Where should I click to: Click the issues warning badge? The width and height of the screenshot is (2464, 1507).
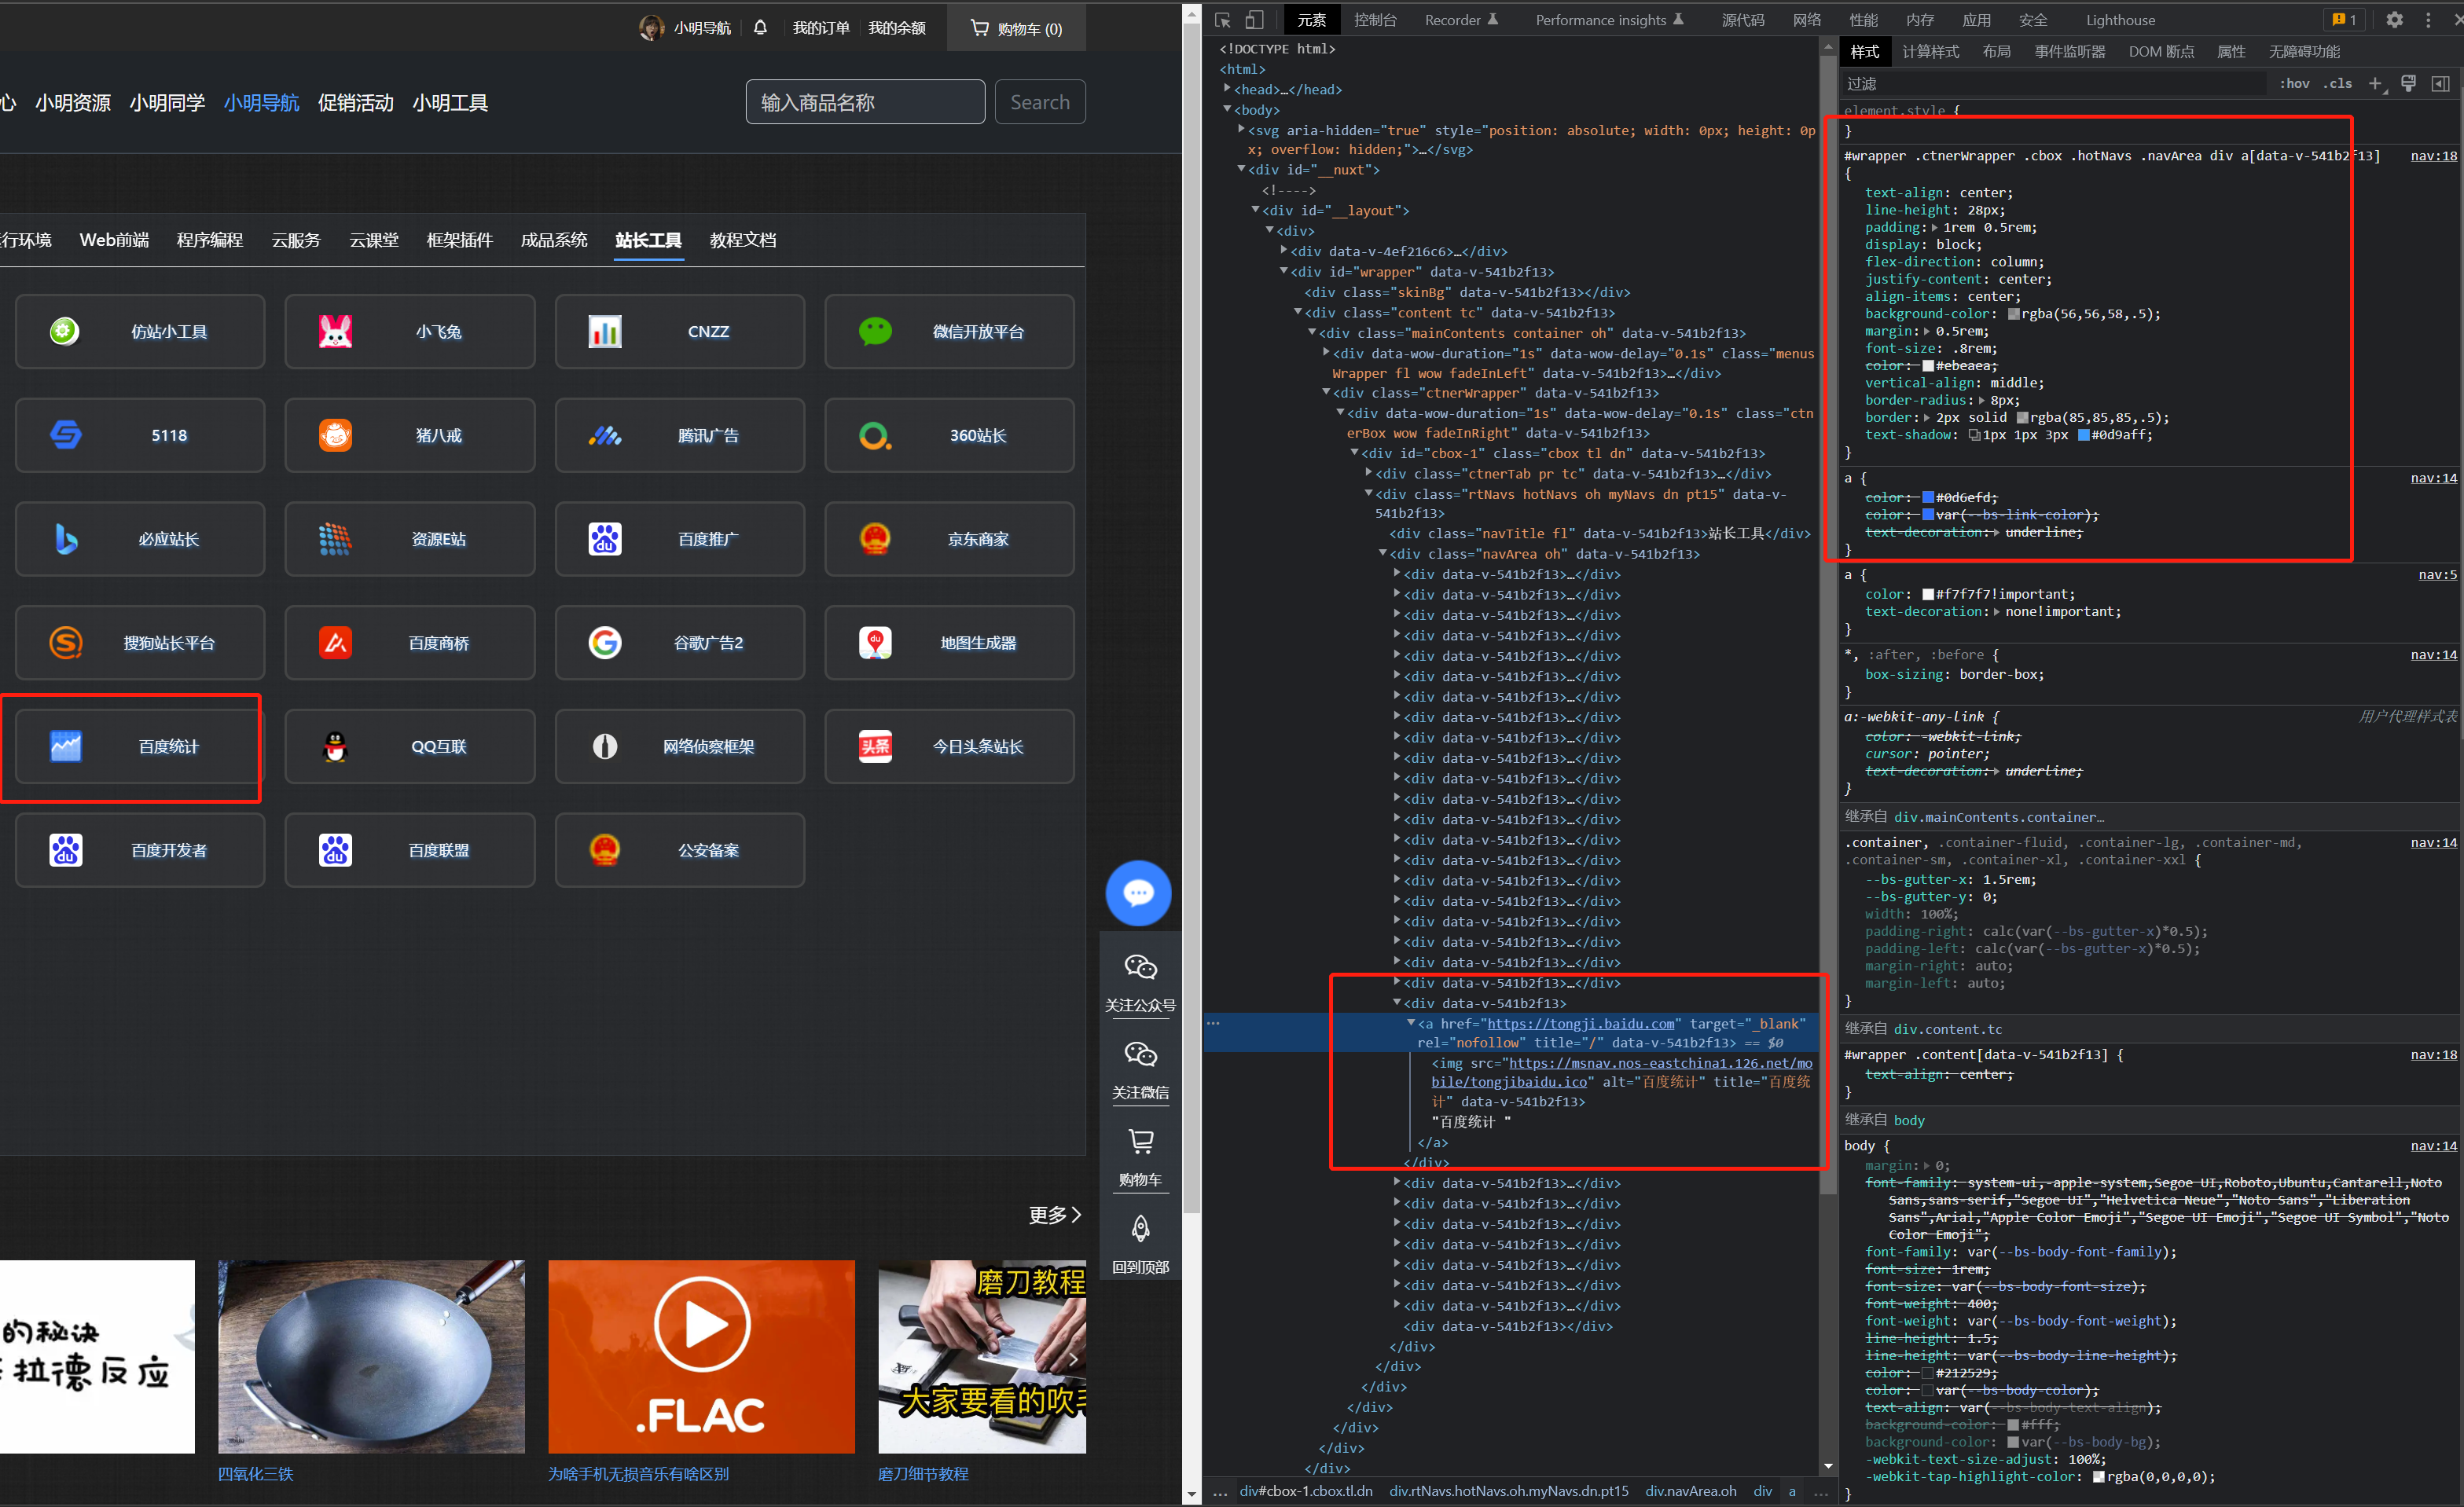2344,20
